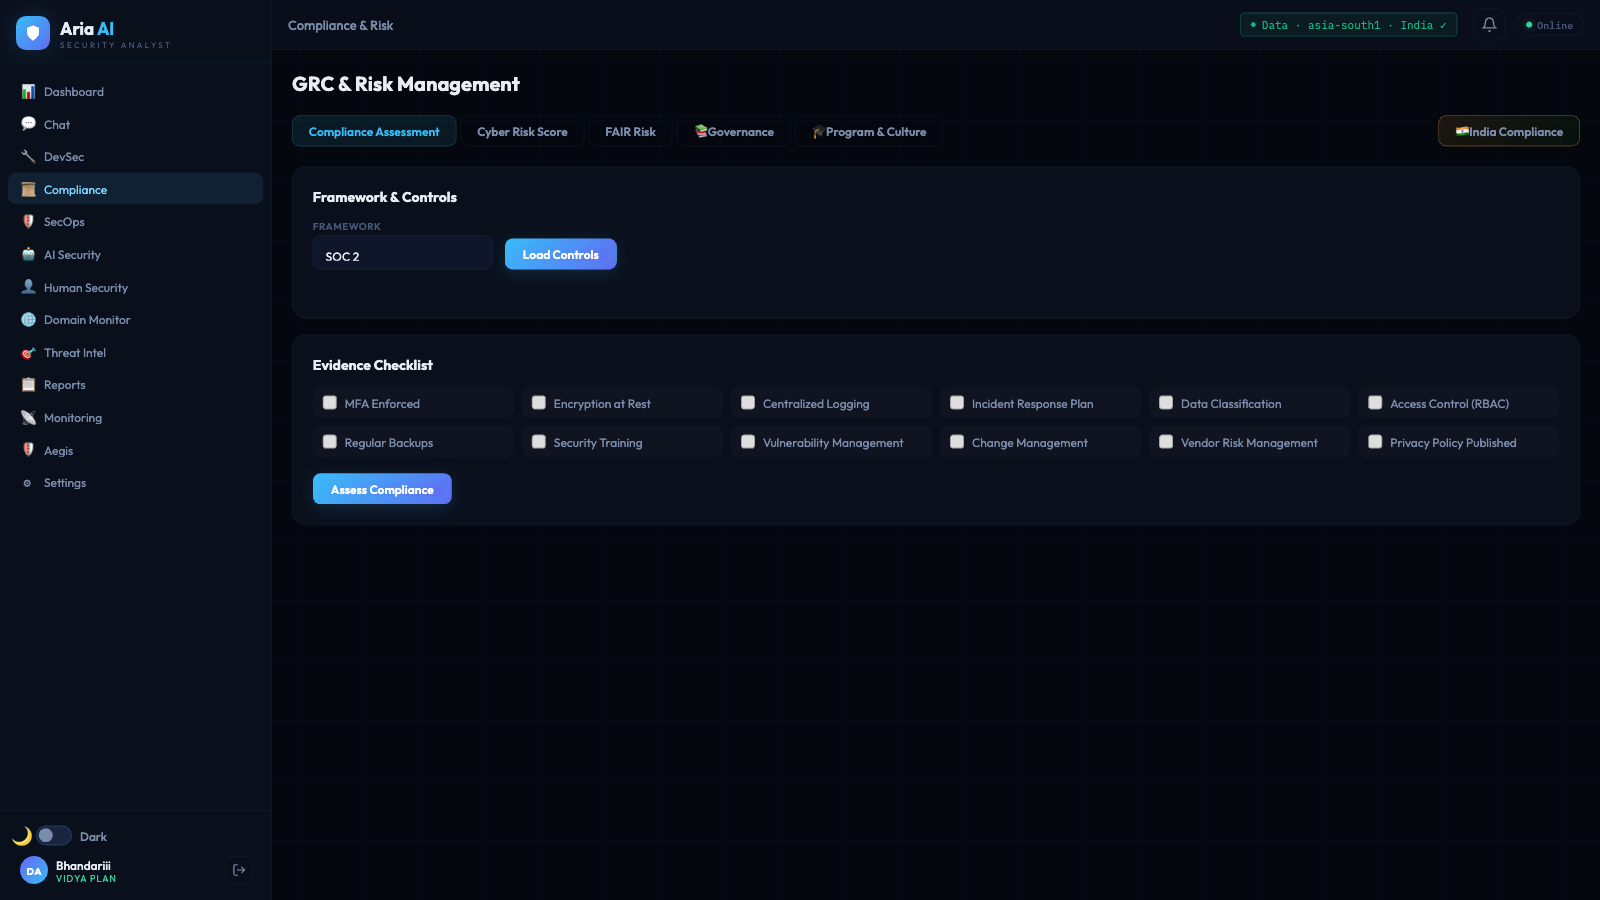Click the Threat Intel target icon
Image resolution: width=1600 pixels, height=900 pixels.
(28, 353)
